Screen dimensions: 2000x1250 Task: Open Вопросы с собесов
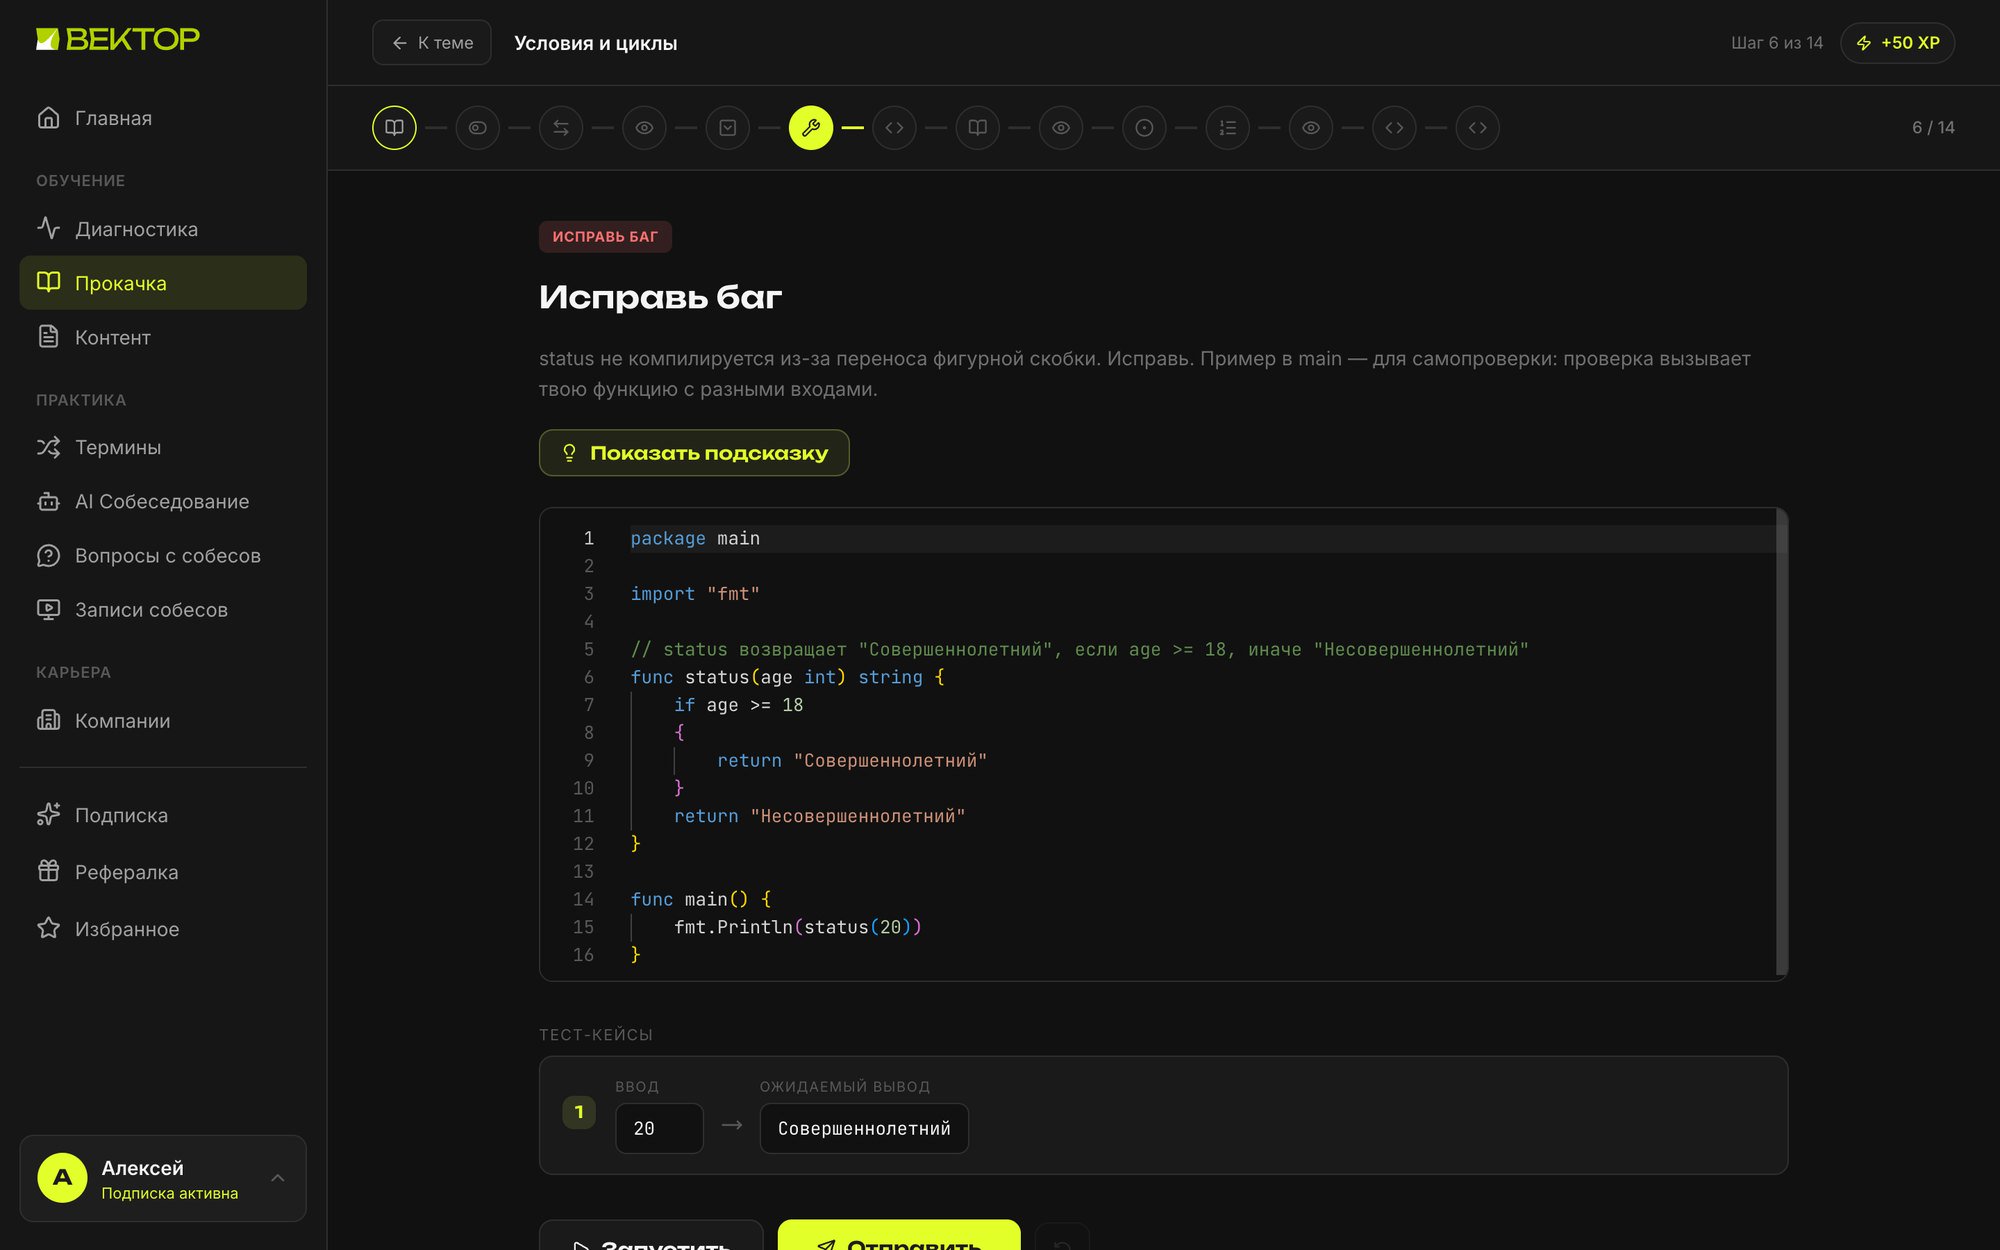[x=163, y=555]
